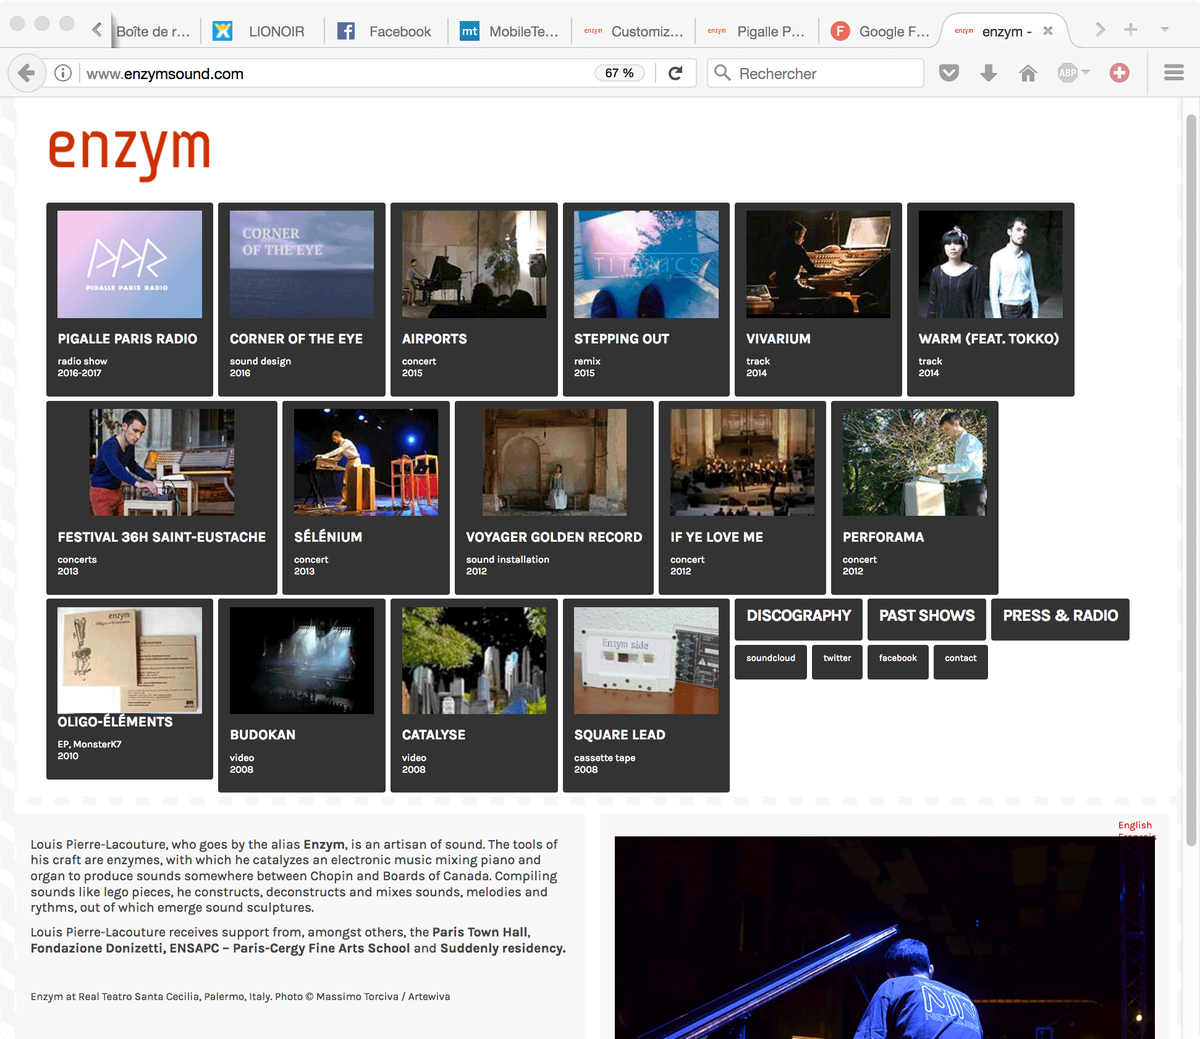Open the contact button

961,661
